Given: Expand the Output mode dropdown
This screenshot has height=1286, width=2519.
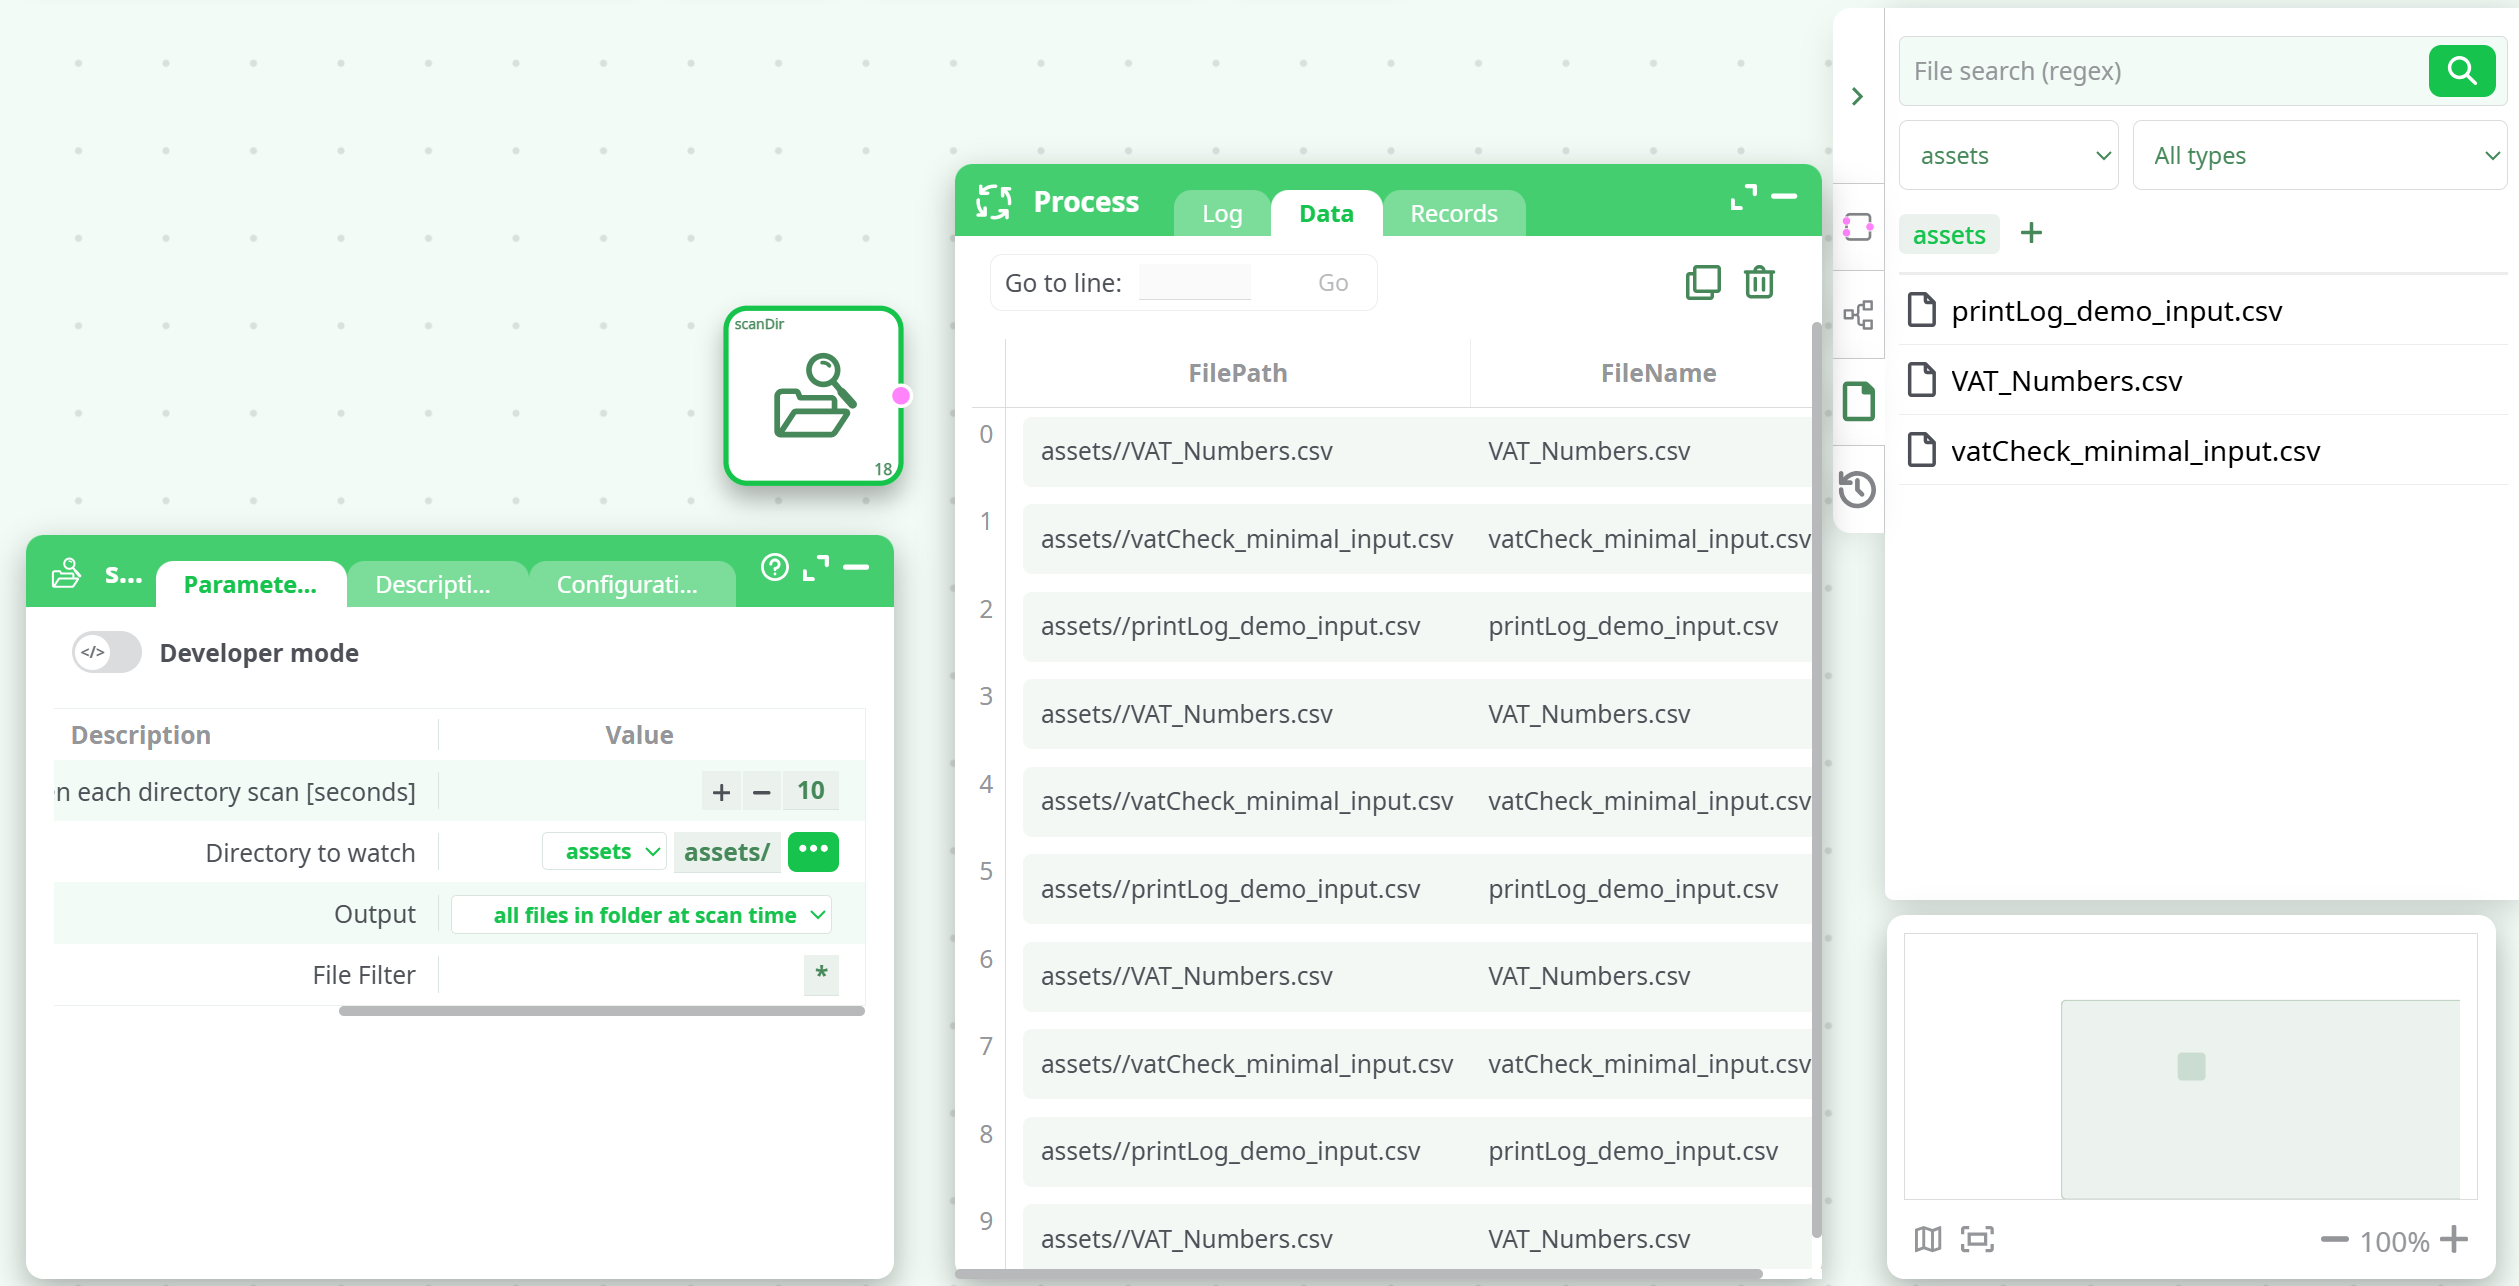Looking at the screenshot, I should (641, 915).
